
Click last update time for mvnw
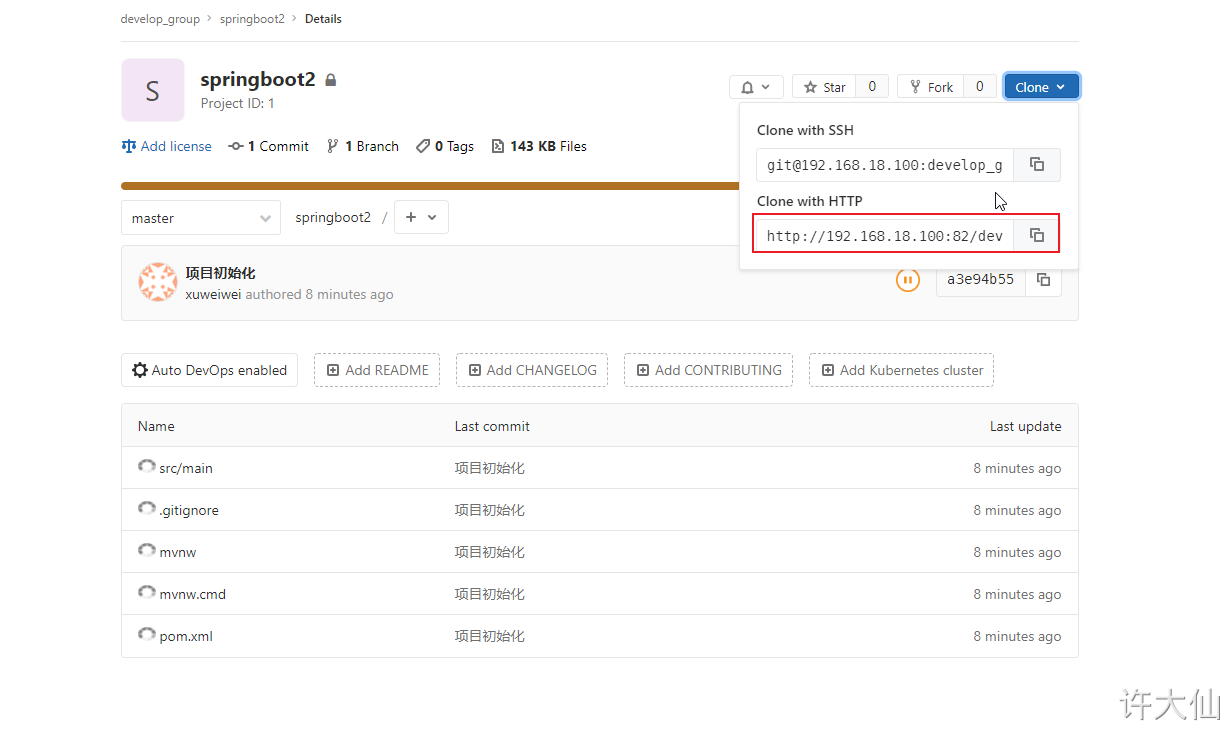[x=1017, y=552]
